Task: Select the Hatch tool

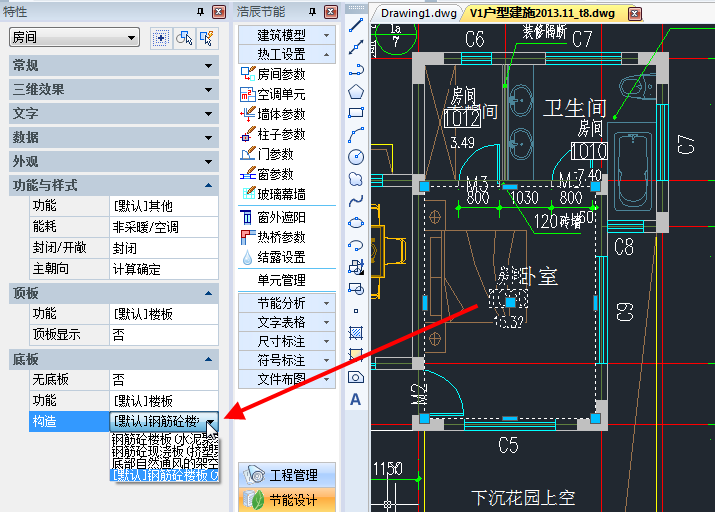Action: coord(356,333)
